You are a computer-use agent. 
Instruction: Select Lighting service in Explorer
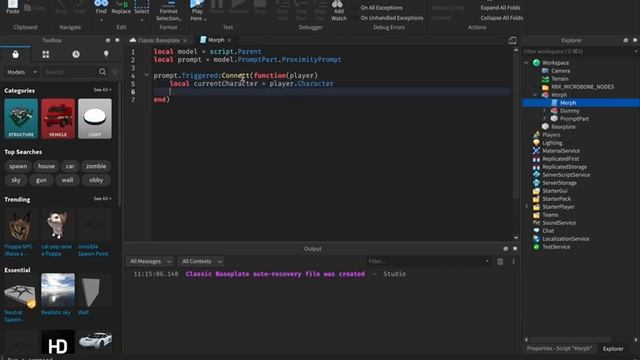(x=552, y=143)
